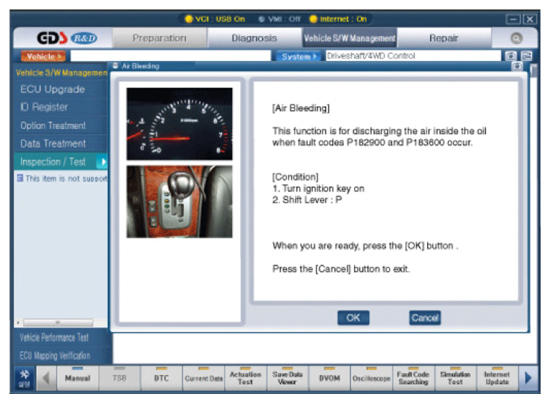Expand the Inspection / Test arrow
The image size is (550, 403).
pos(103,162)
